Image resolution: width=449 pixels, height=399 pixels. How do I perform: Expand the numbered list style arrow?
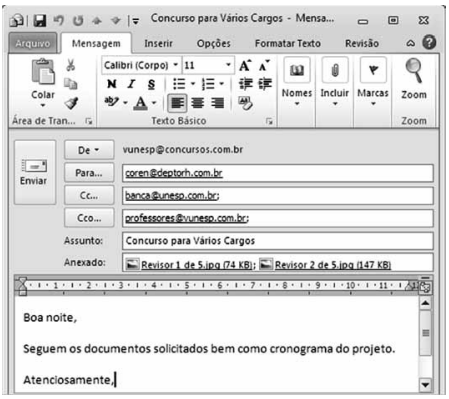(x=222, y=84)
